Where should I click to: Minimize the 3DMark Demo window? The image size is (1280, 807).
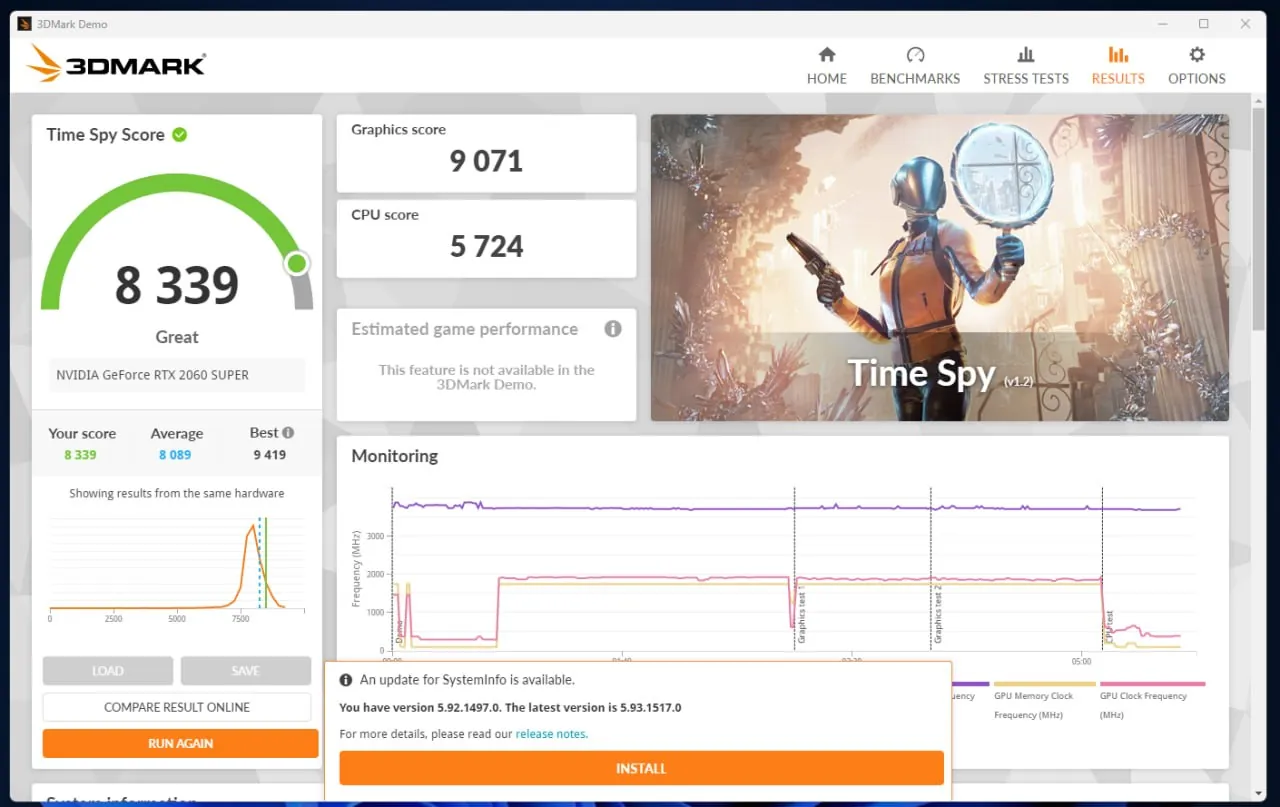pyautogui.click(x=1162, y=23)
